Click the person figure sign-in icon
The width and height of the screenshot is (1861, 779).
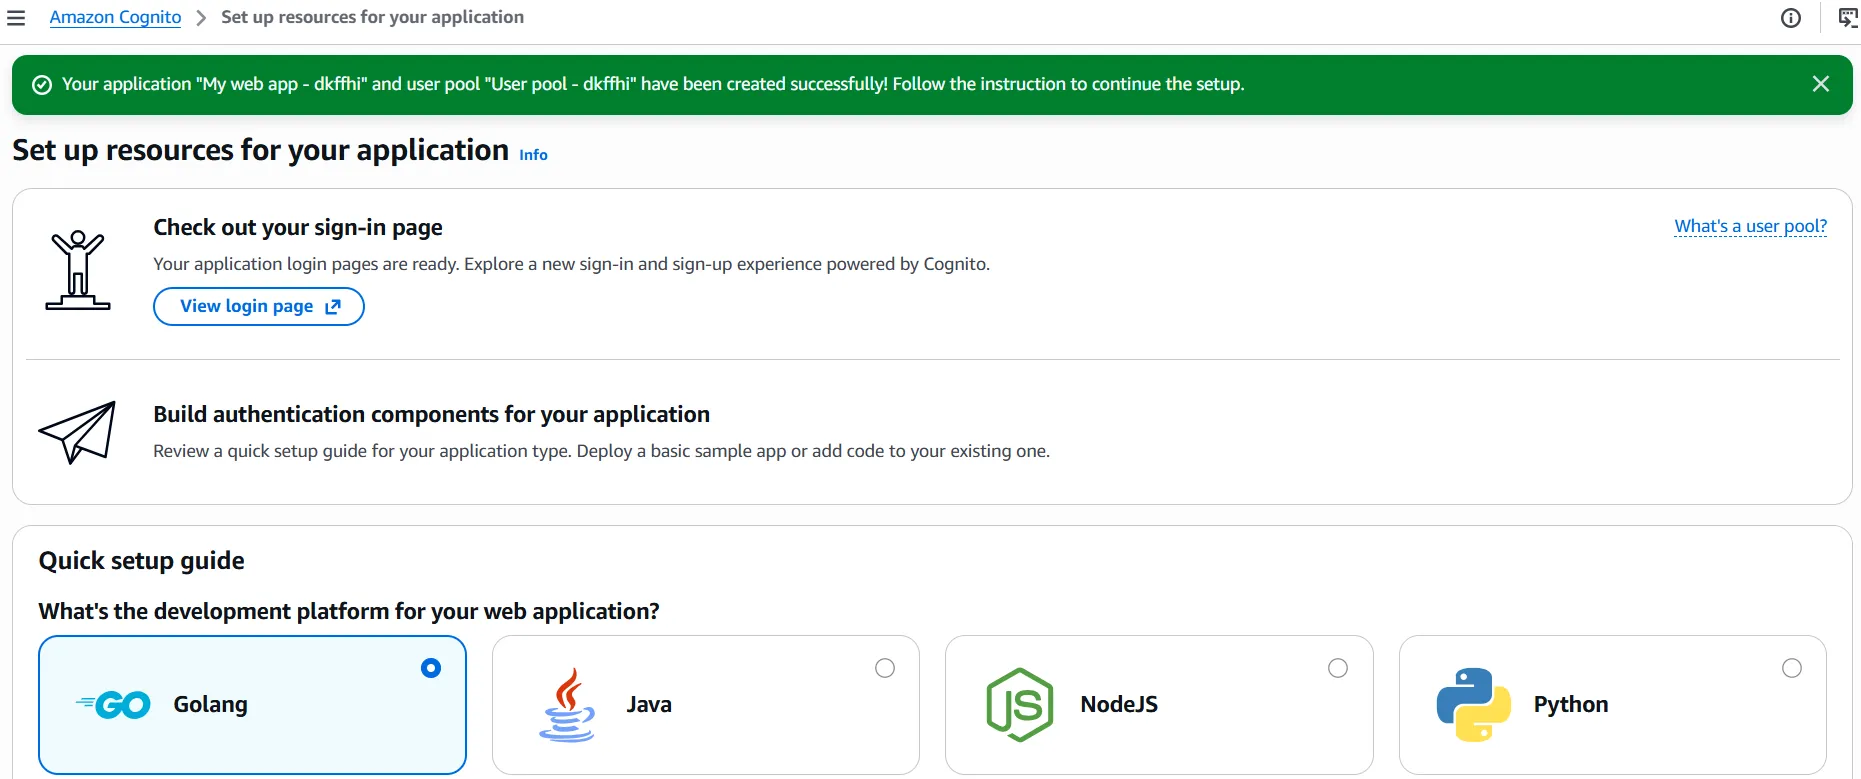point(78,270)
